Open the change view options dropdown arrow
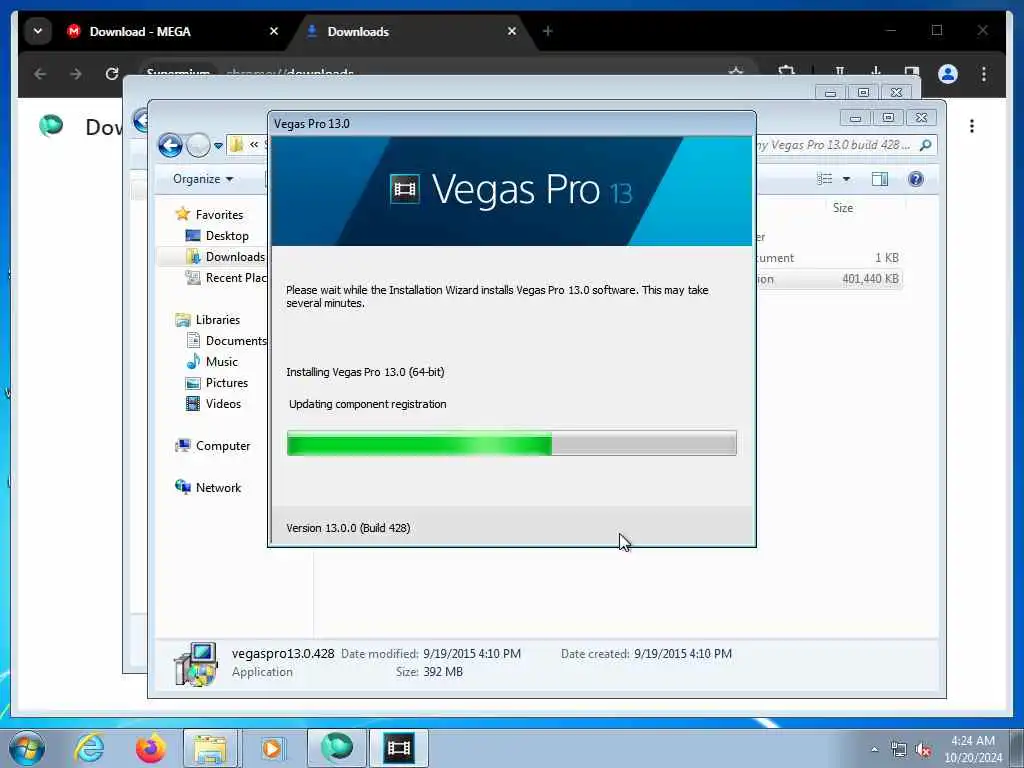1024x768 pixels. (x=846, y=179)
